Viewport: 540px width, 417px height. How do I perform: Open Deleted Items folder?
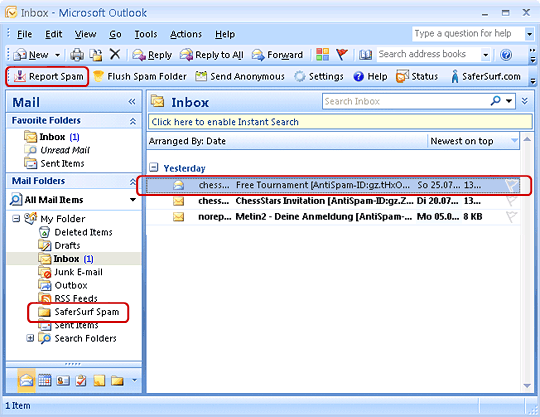(x=75, y=232)
